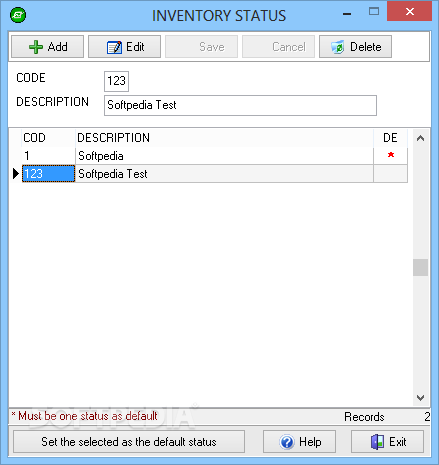Click the 'Must be one status as default' note
The width and height of the screenshot is (439, 465).
click(84, 416)
